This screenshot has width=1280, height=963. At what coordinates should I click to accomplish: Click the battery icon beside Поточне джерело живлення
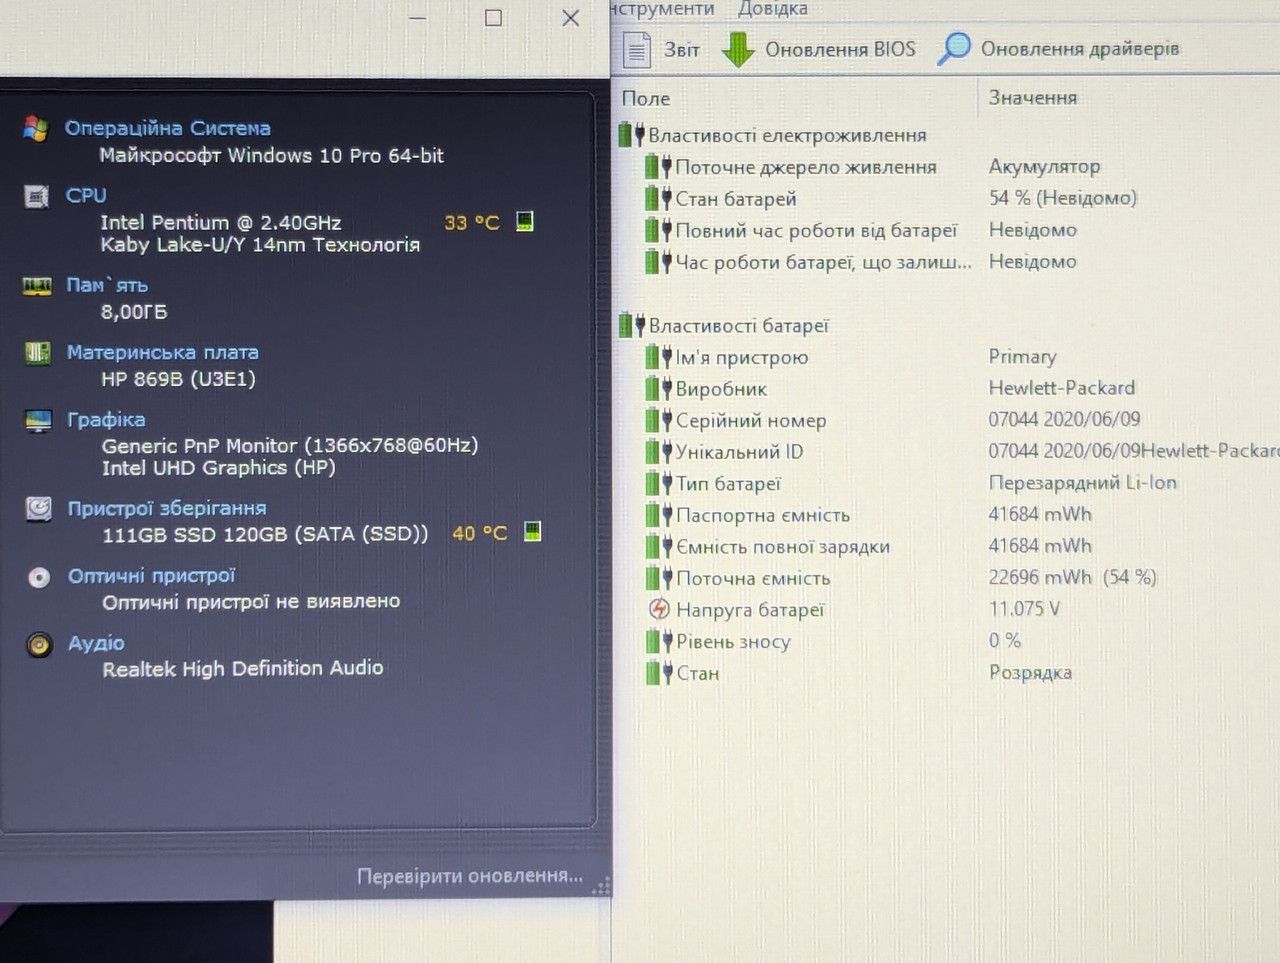(658, 167)
